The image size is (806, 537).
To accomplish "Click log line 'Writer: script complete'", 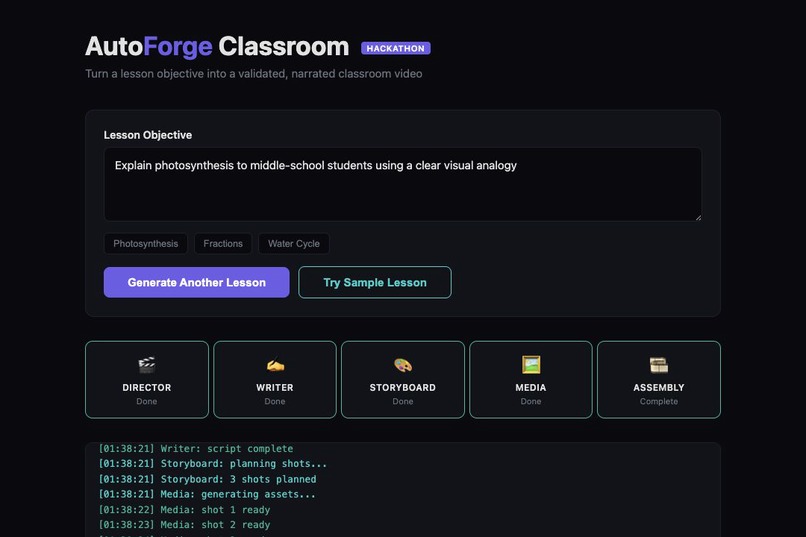I will point(195,449).
